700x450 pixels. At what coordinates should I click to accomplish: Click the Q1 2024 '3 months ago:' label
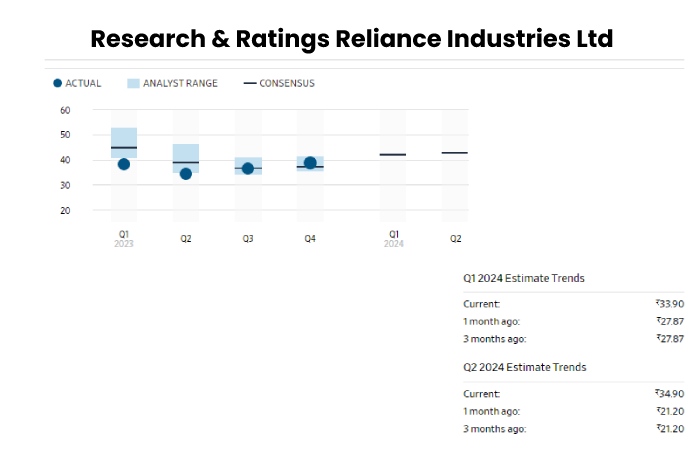[495, 339]
